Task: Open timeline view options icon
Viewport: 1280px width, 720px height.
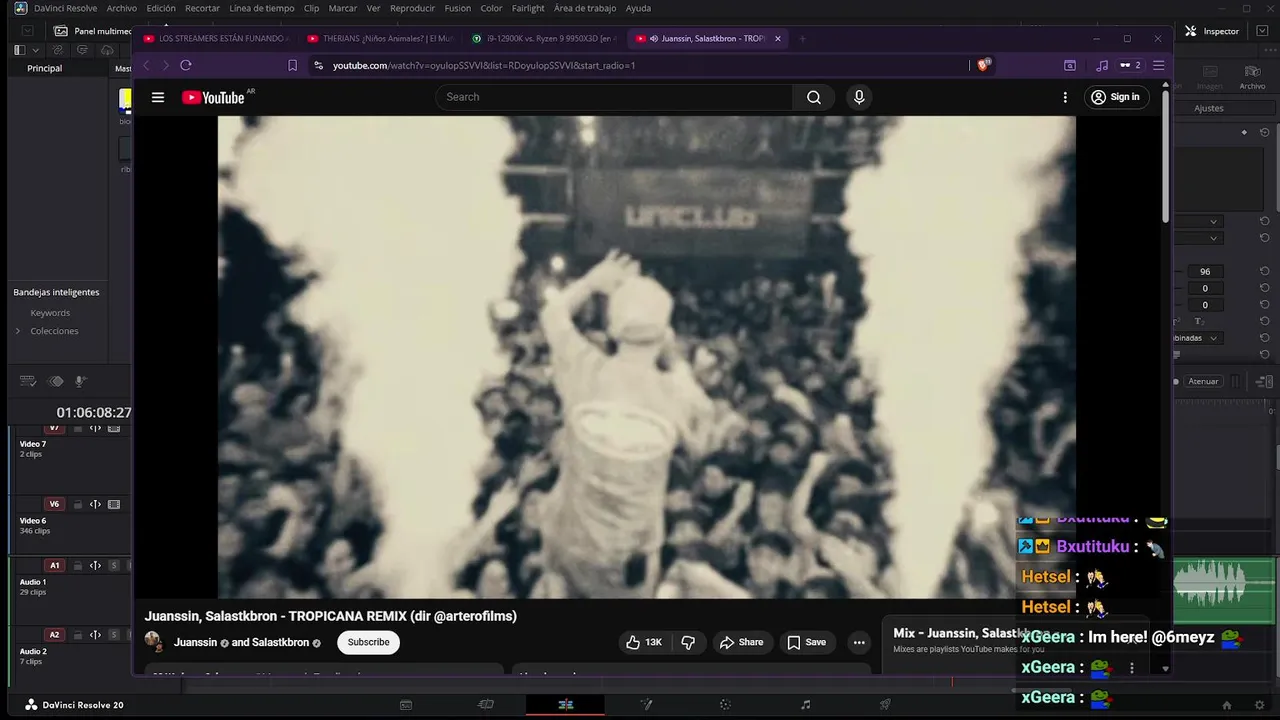Action: [x=28, y=381]
